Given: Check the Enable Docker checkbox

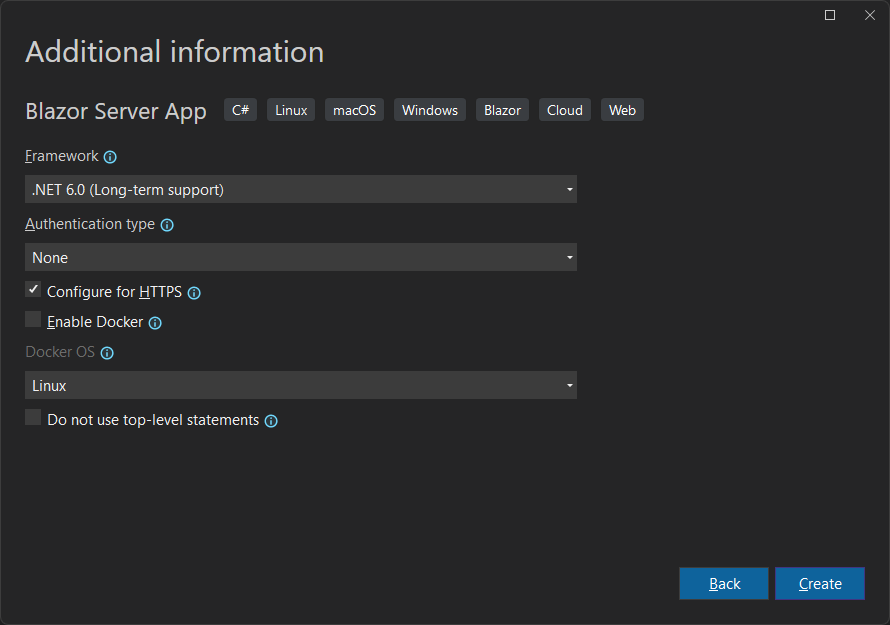Looking at the screenshot, I should click(x=33, y=320).
